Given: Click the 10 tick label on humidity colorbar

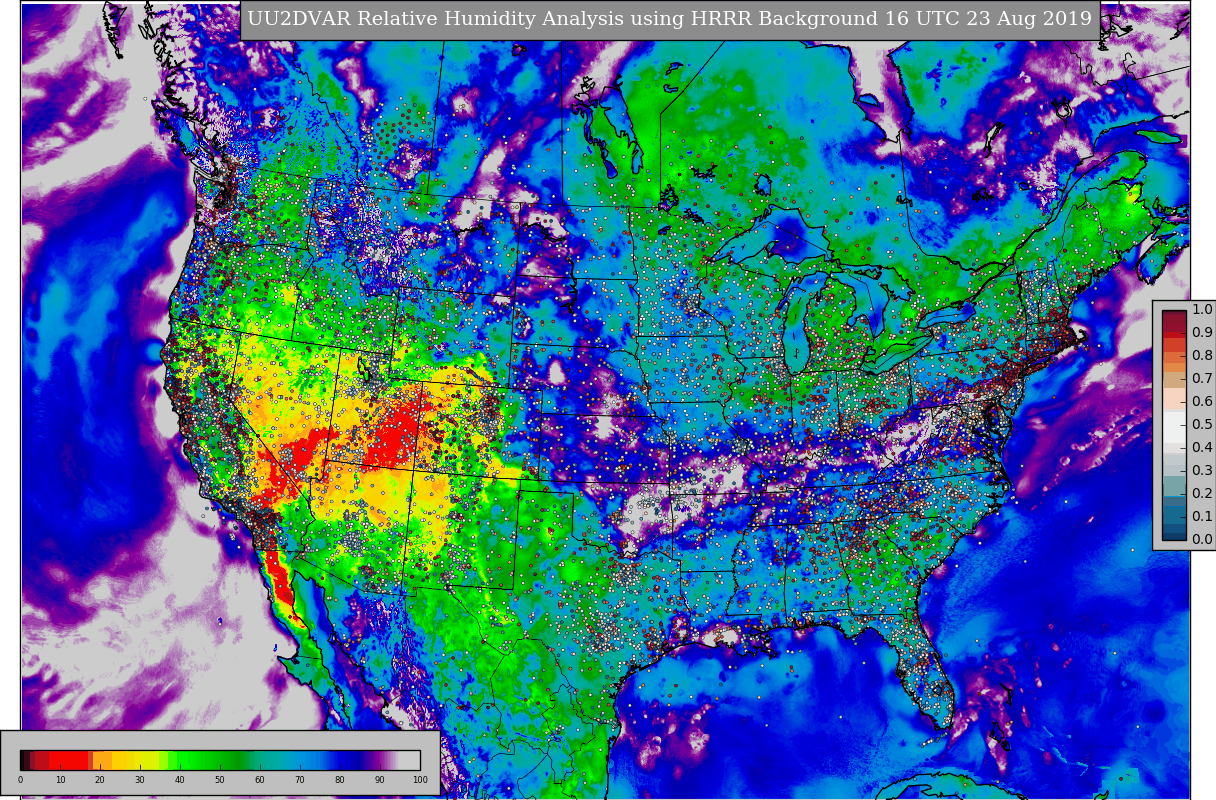Looking at the screenshot, I should pos(60,780).
